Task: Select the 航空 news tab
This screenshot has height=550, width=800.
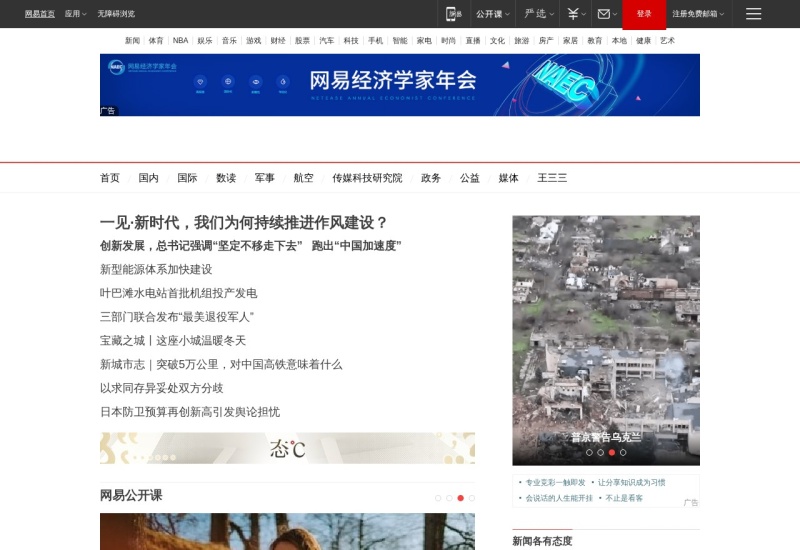Action: (304, 178)
